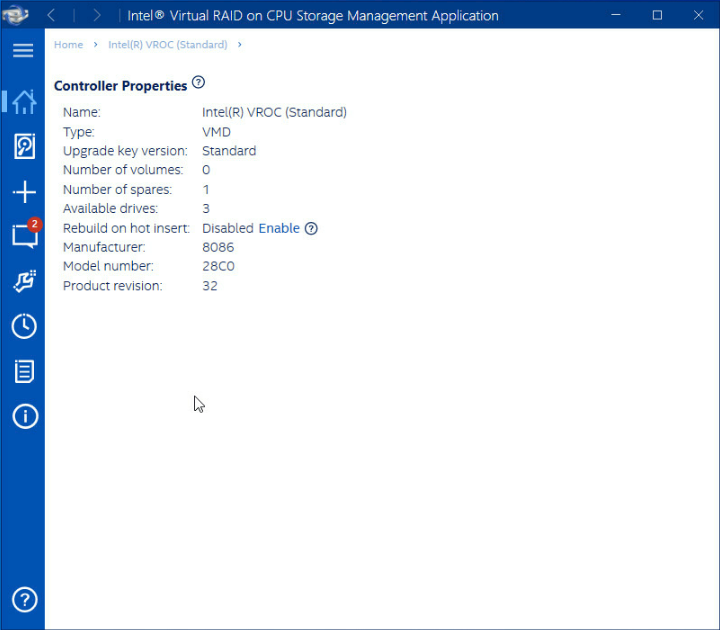Enable rebuild on hot insert

(279, 228)
